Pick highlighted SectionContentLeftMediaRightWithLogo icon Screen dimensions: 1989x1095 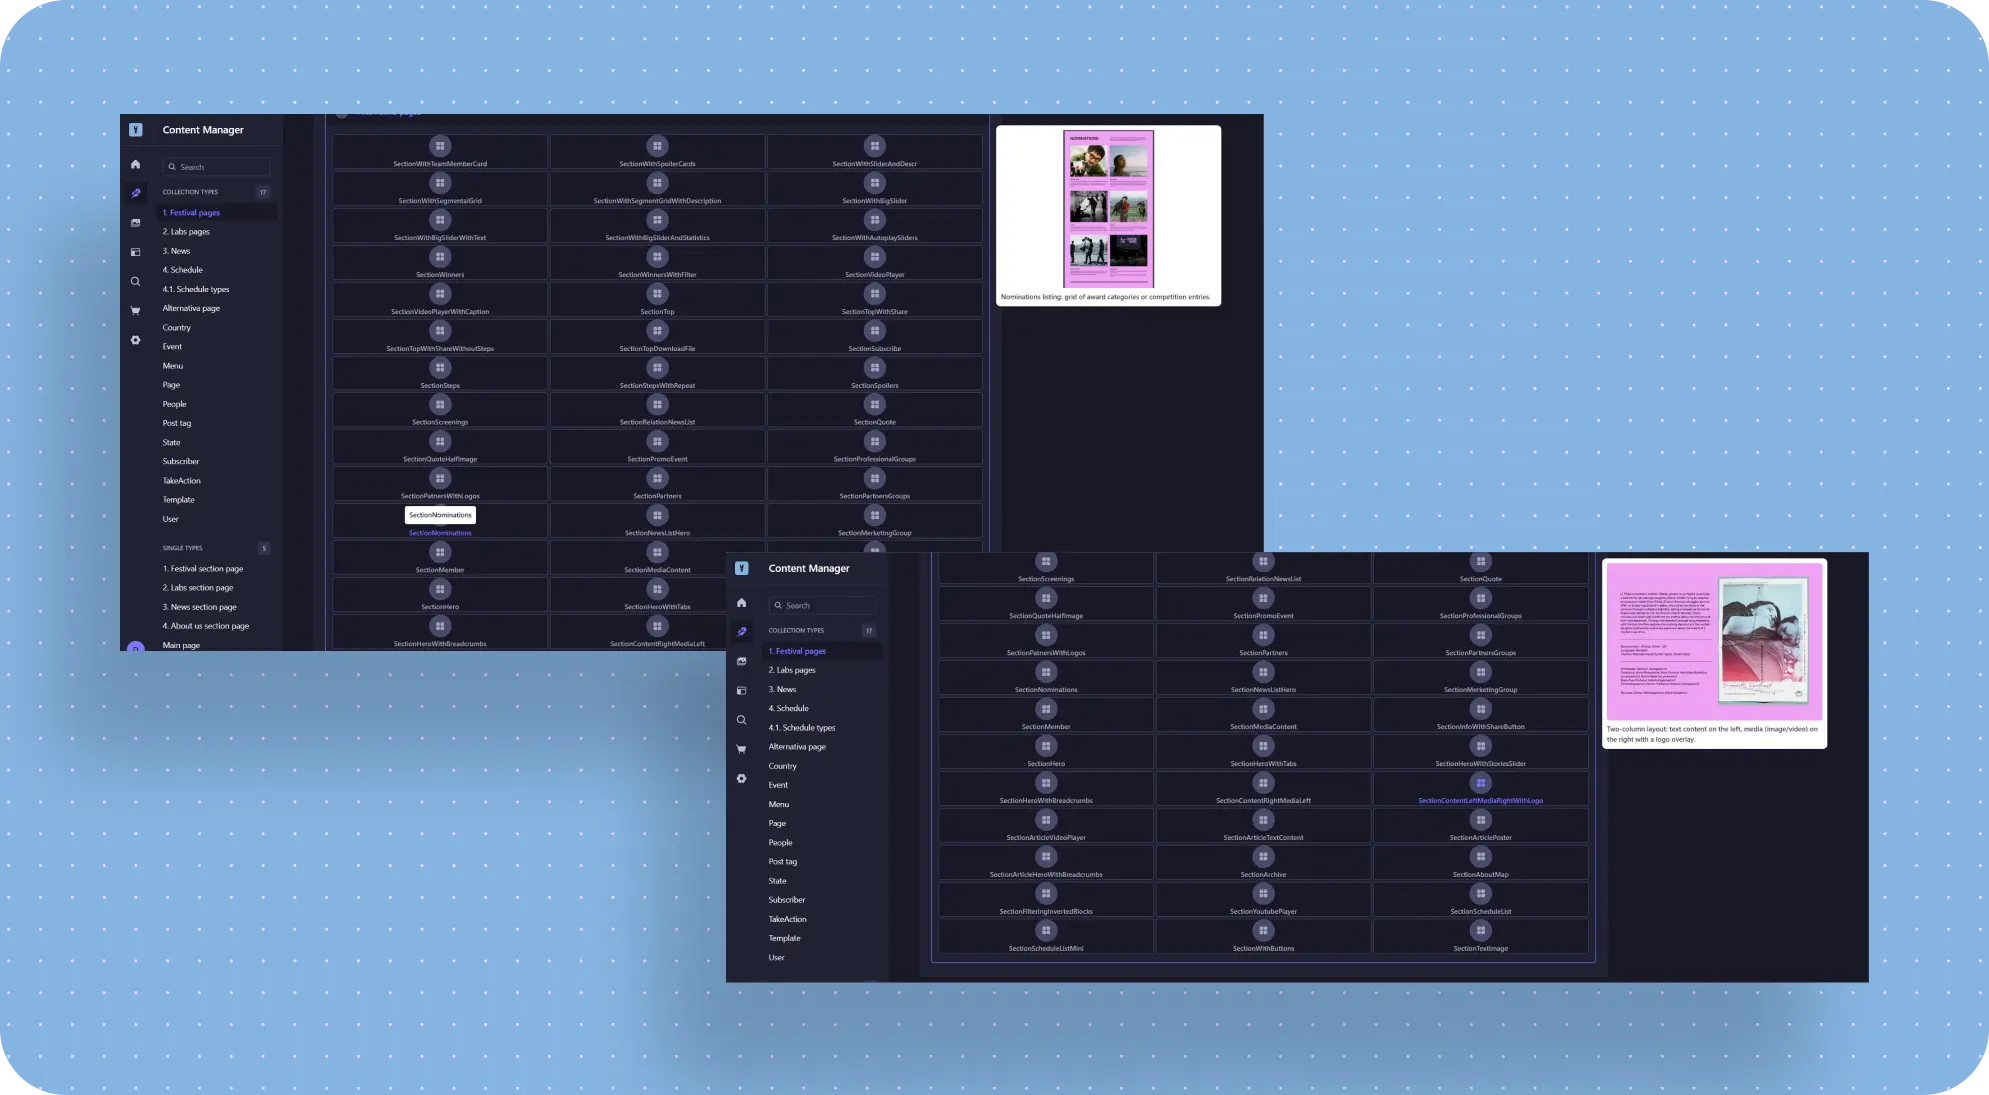pyautogui.click(x=1481, y=783)
